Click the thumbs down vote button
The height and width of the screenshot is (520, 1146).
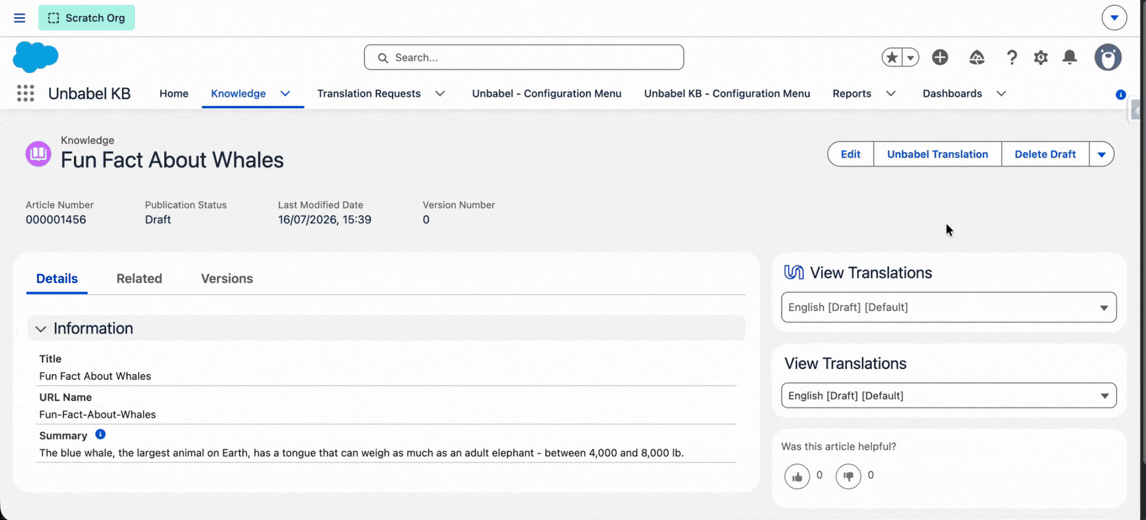pos(849,476)
